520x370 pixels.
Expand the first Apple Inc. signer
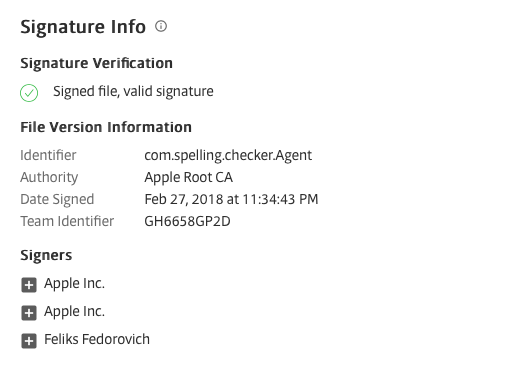click(29, 285)
